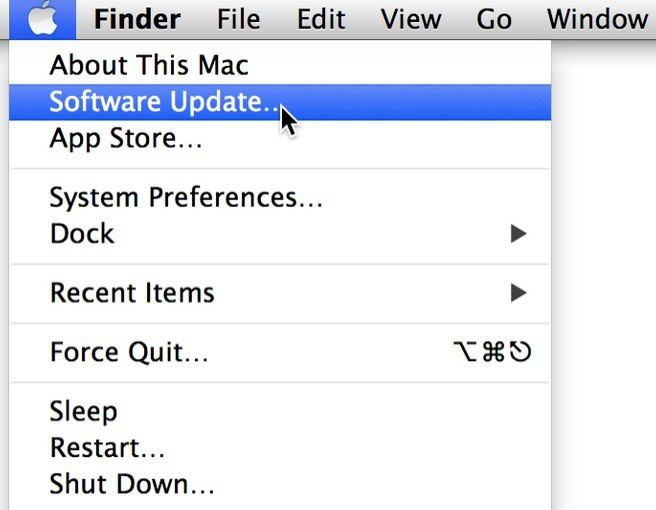Image resolution: width=656 pixels, height=510 pixels.
Task: Put the Mac to Sleep
Action: (x=83, y=411)
